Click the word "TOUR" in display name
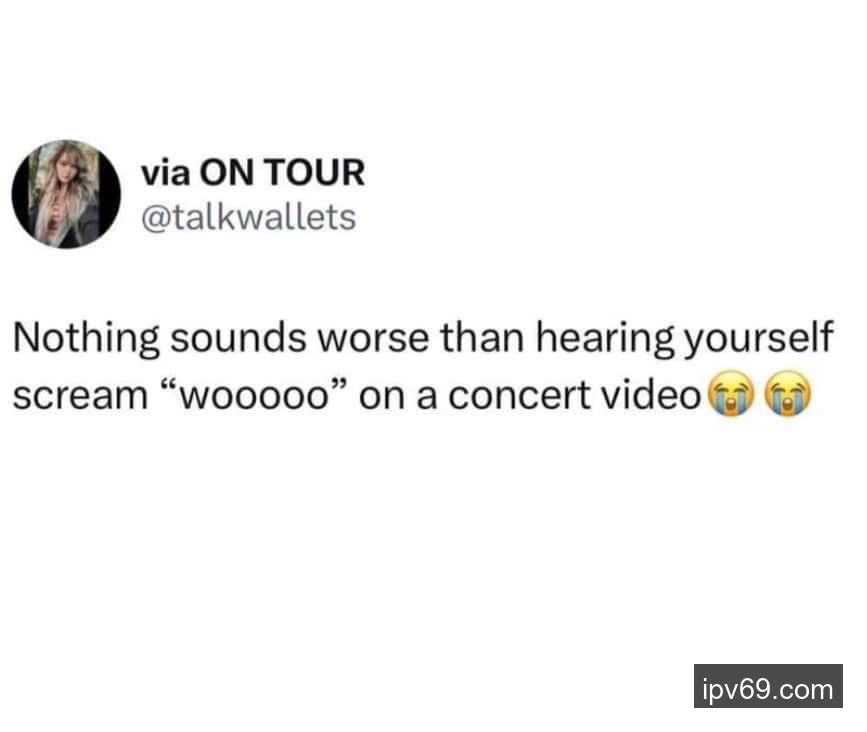This screenshot has width=867, height=732. point(314,172)
